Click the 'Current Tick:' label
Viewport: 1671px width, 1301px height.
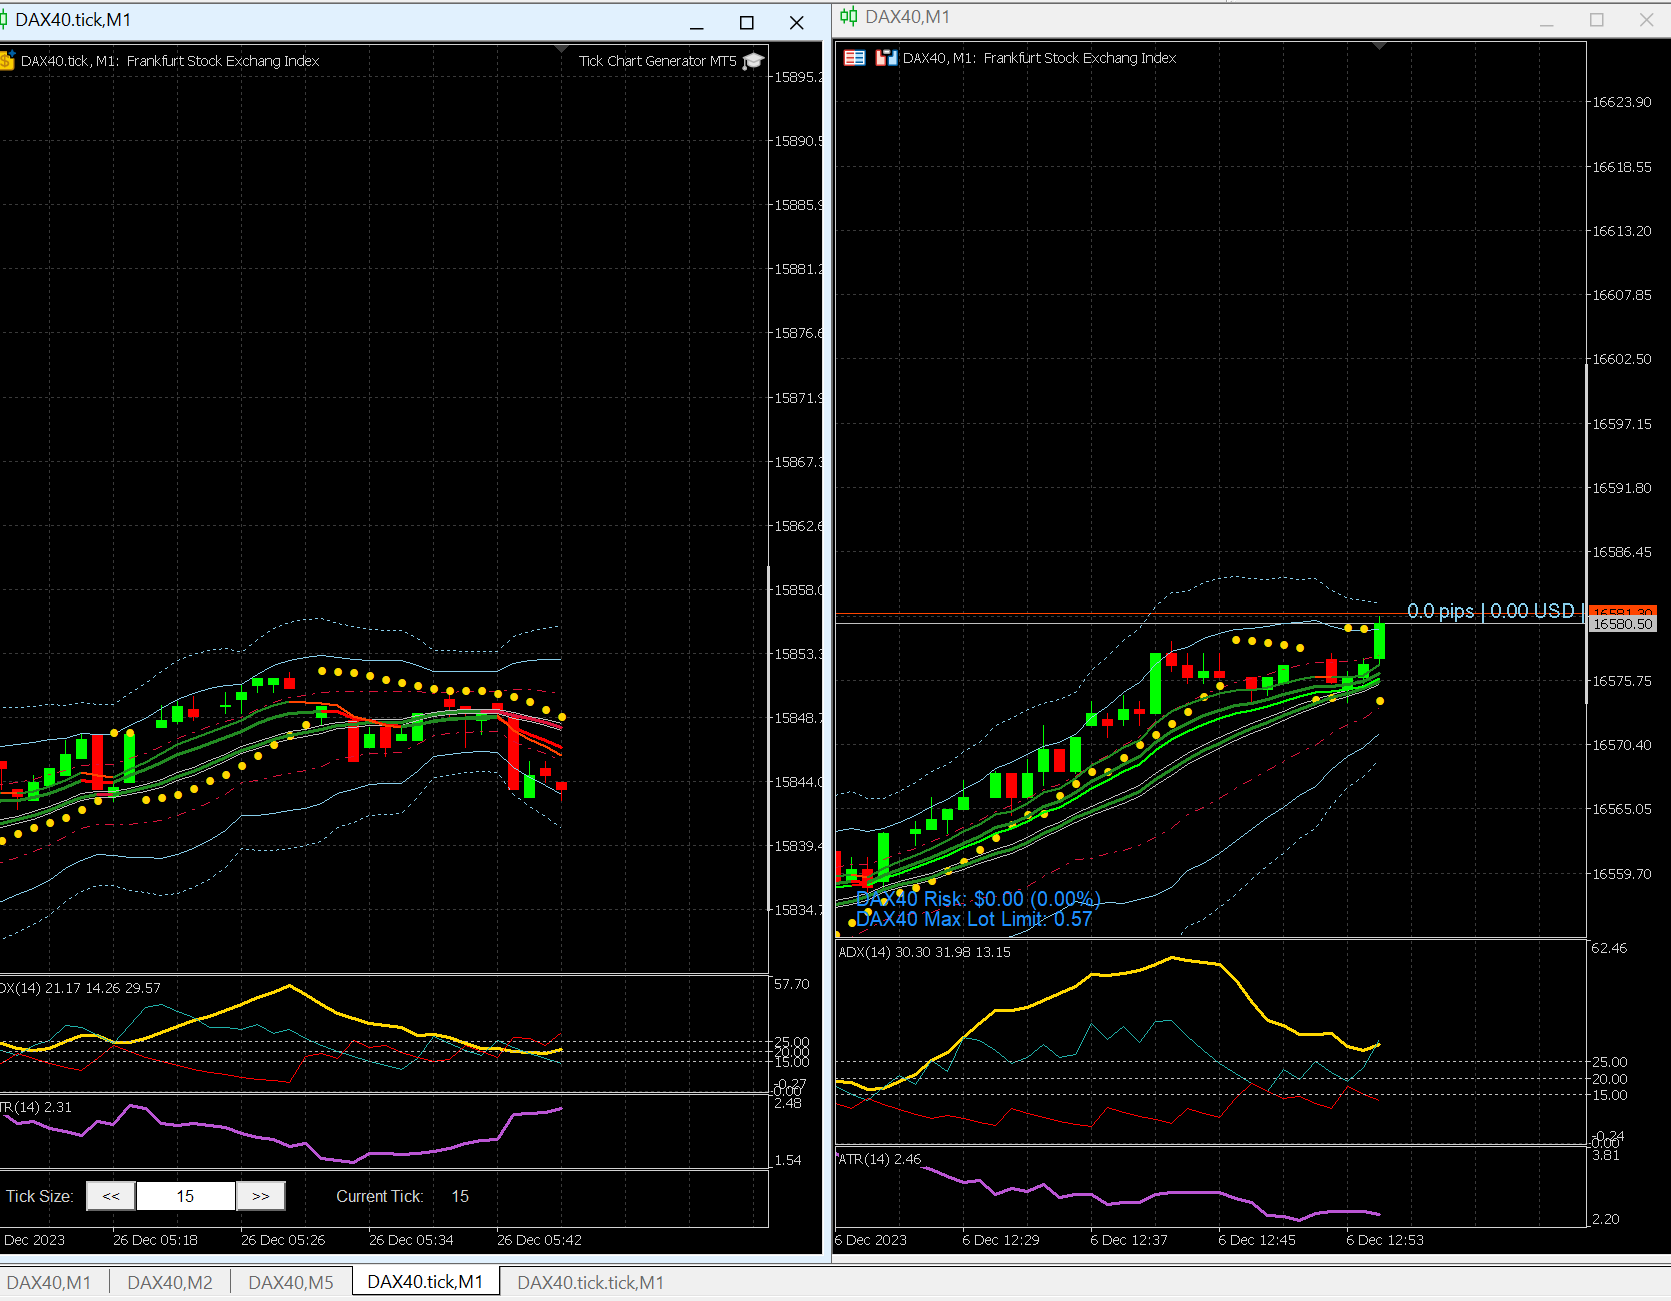pyautogui.click(x=379, y=1196)
